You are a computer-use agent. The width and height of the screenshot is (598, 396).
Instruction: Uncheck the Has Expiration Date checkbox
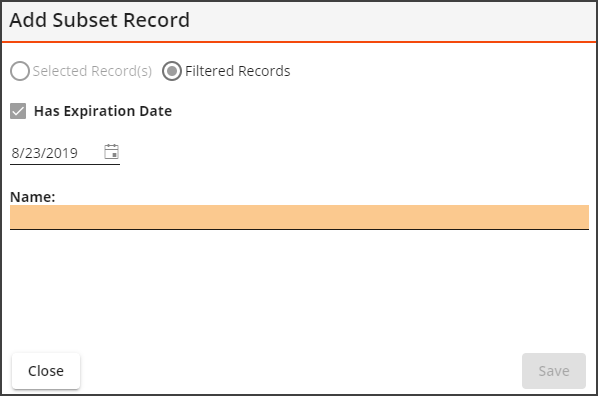point(18,111)
